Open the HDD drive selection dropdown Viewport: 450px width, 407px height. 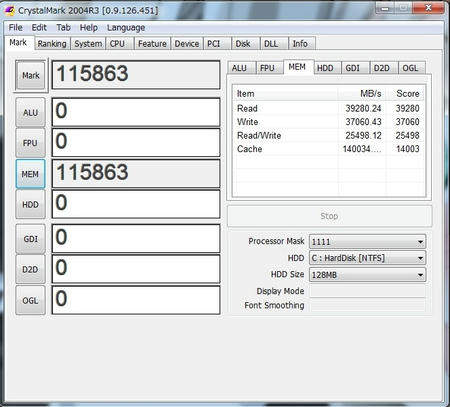pos(367,258)
